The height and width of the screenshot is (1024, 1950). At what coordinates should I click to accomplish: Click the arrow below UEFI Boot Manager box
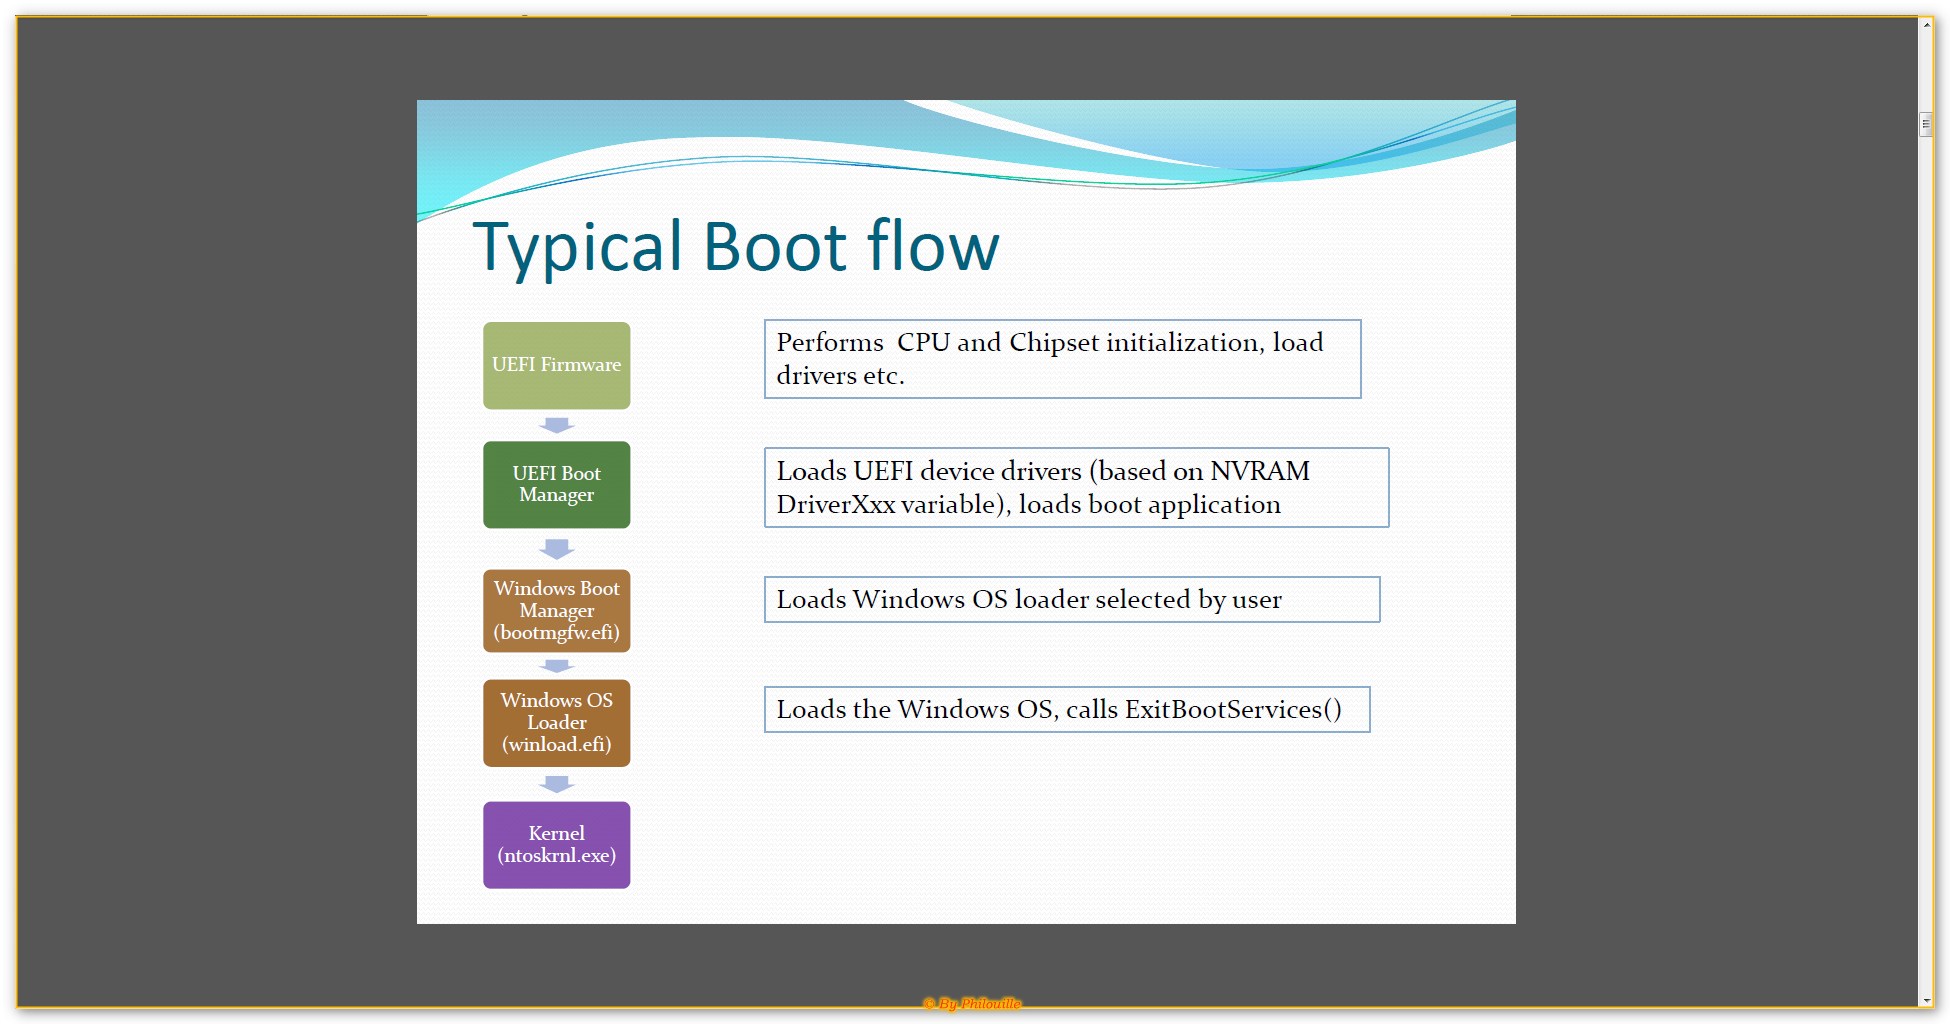(x=556, y=549)
